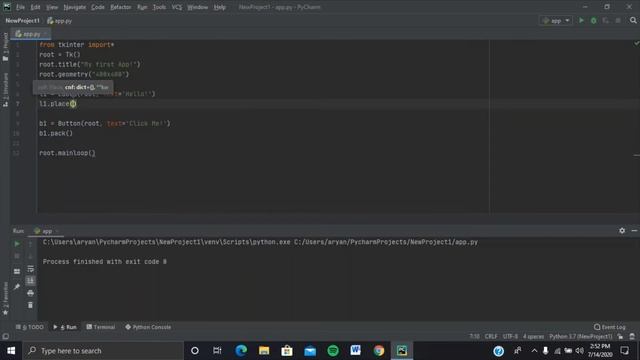Image resolution: width=640 pixels, height=360 pixels.
Task: Run the app using toolbar play button
Action: (581, 20)
